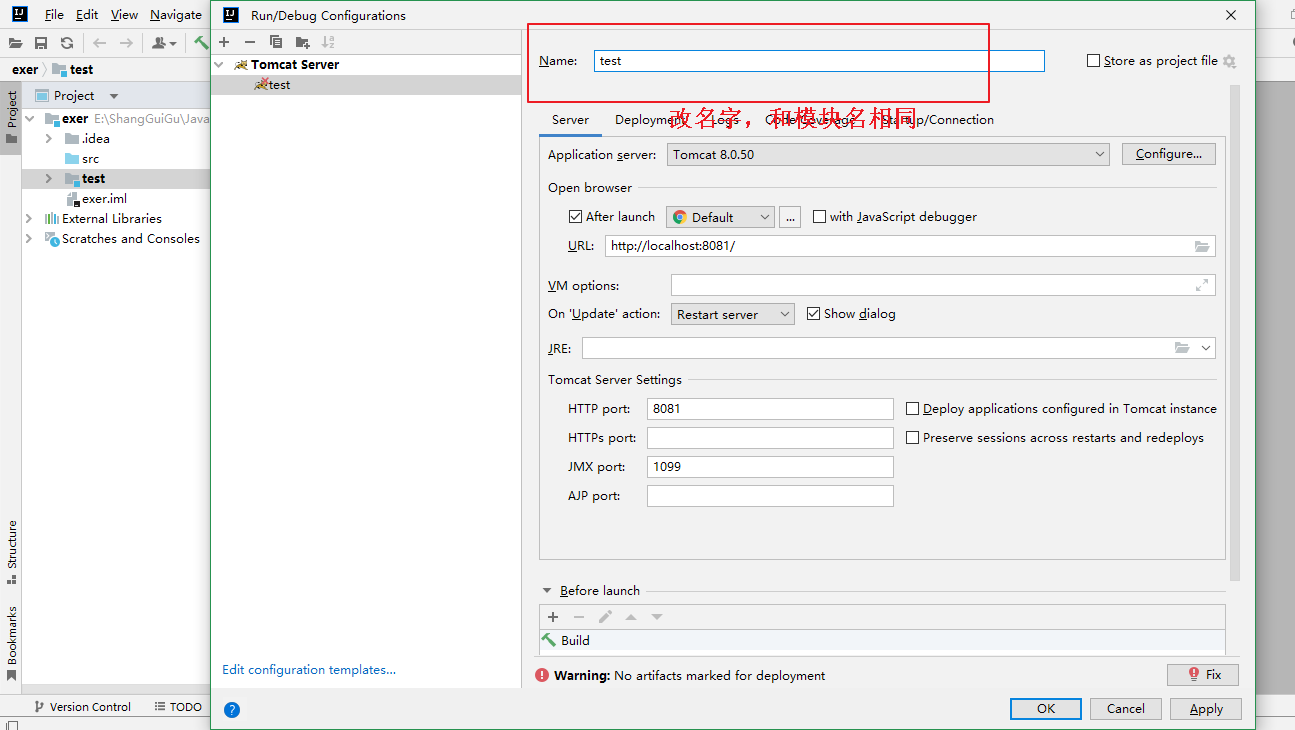The image size is (1295, 730).
Task: Open the help question mark icon
Action: point(232,710)
